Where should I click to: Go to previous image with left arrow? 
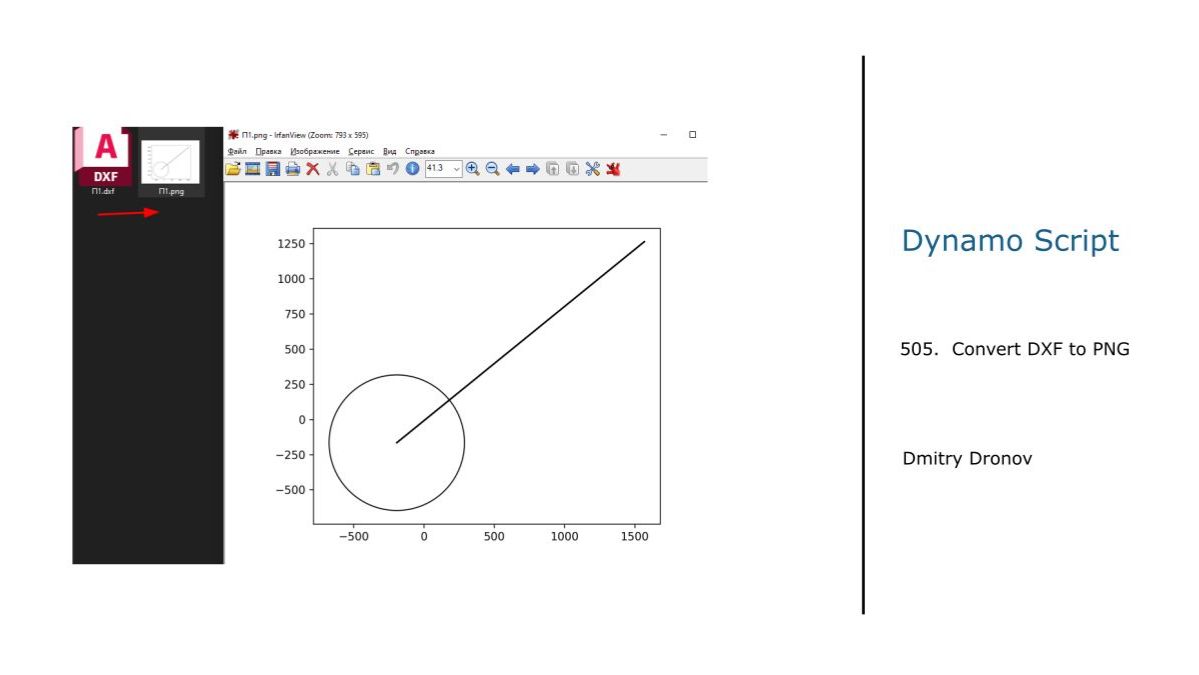pos(512,169)
